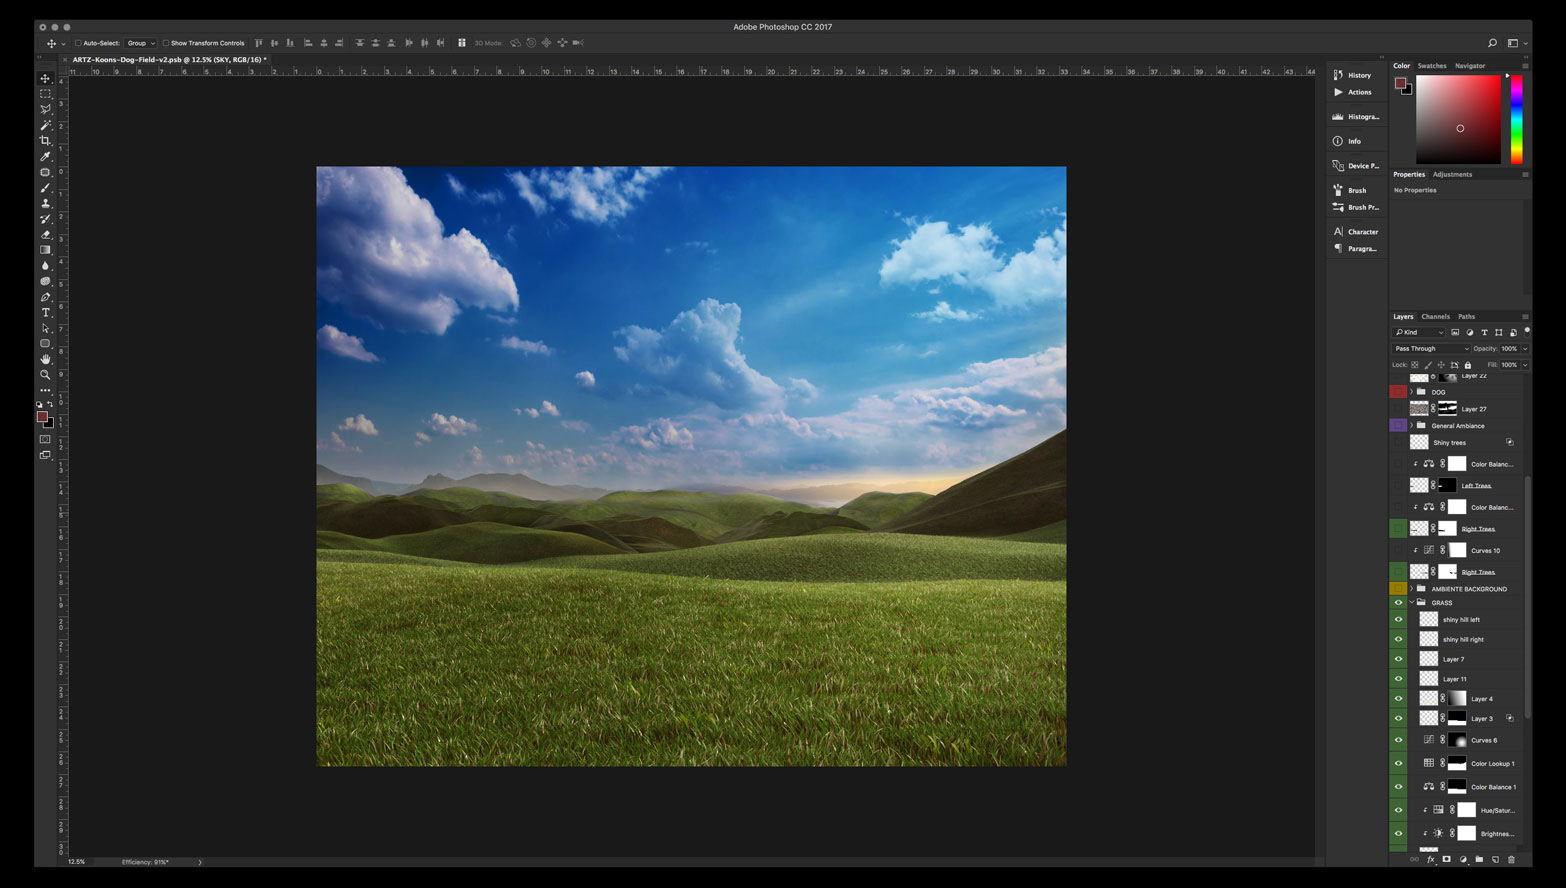Select the Rectangular Marquee tool
This screenshot has height=888, width=1566.
[x=45, y=93]
